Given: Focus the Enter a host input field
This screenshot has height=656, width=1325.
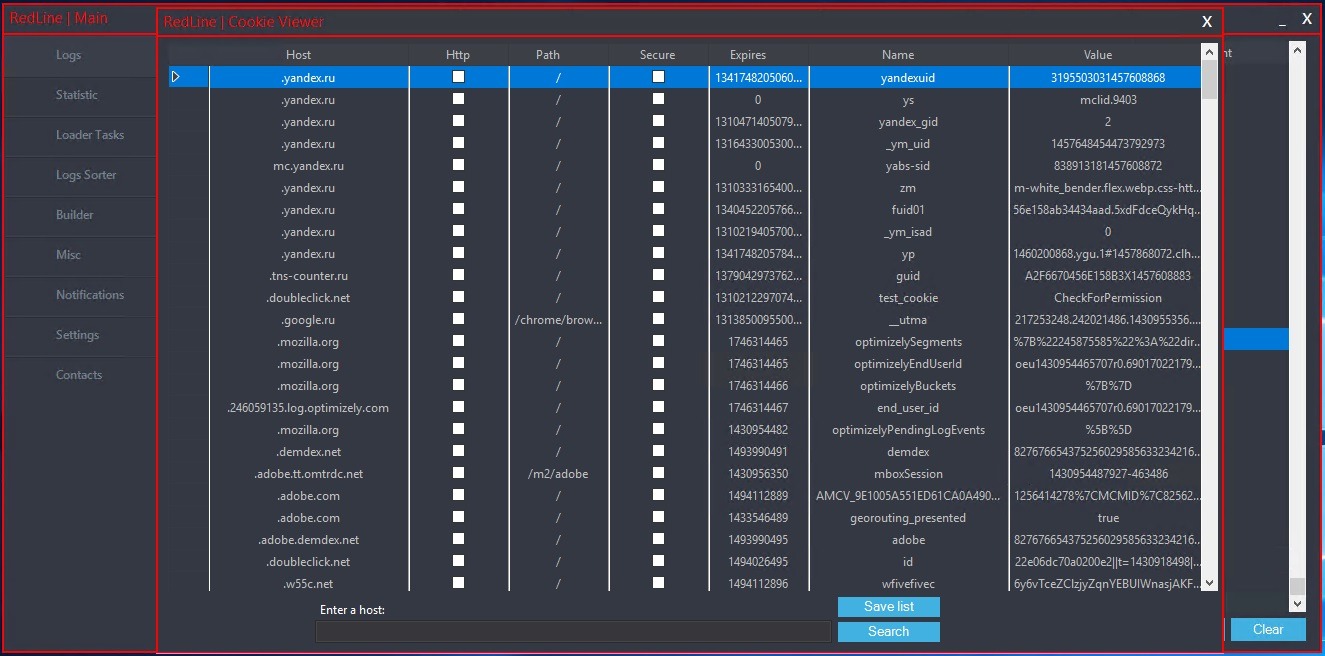Looking at the screenshot, I should pyautogui.click(x=573, y=632).
